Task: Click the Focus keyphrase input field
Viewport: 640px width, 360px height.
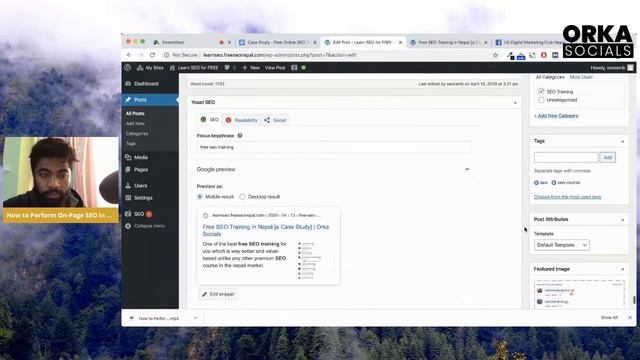Action: point(334,147)
